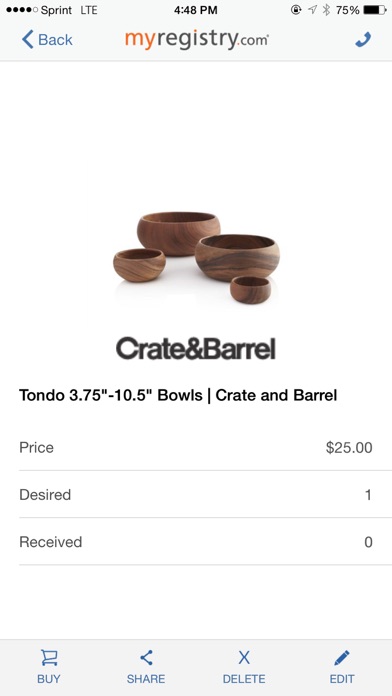The width and height of the screenshot is (392, 696).
Task: Tap the Share icon
Action: [146, 657]
